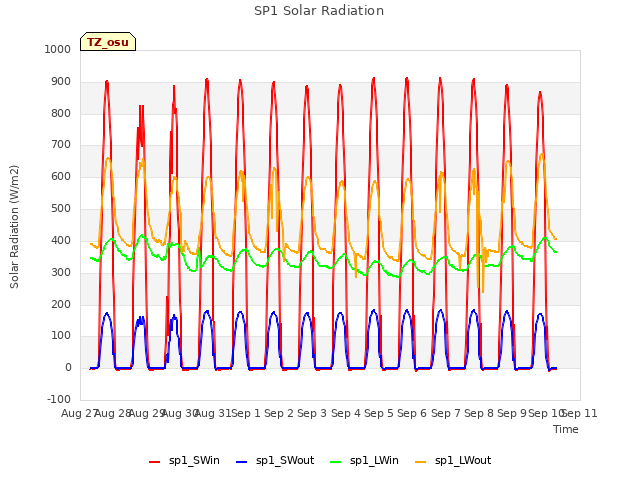Click the red sp1_SWin legend swatch
640x480 pixels.
pos(155,462)
